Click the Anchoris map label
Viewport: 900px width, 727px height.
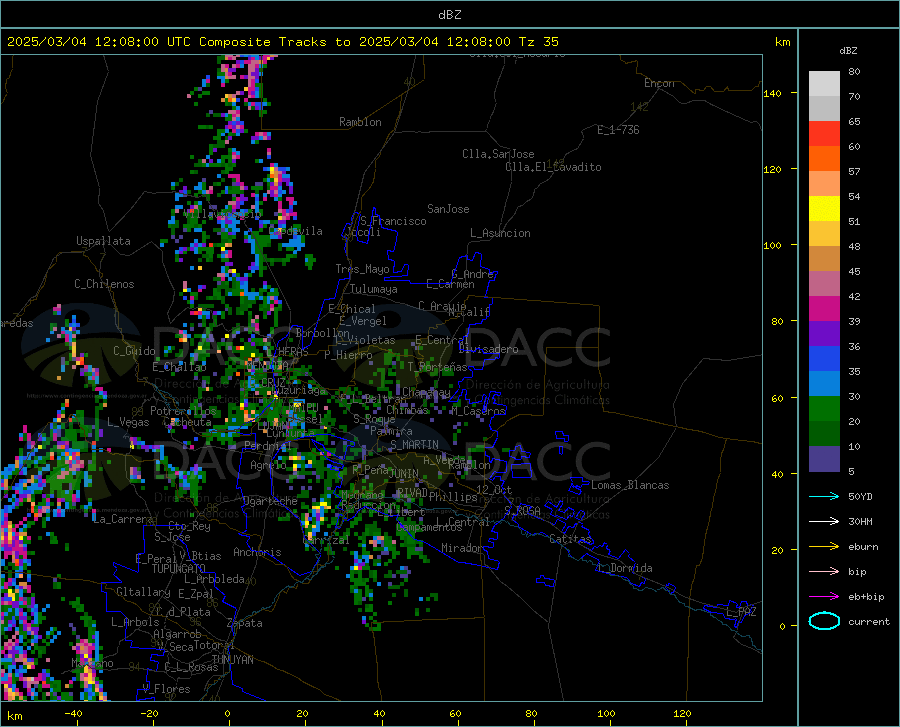coord(257,552)
